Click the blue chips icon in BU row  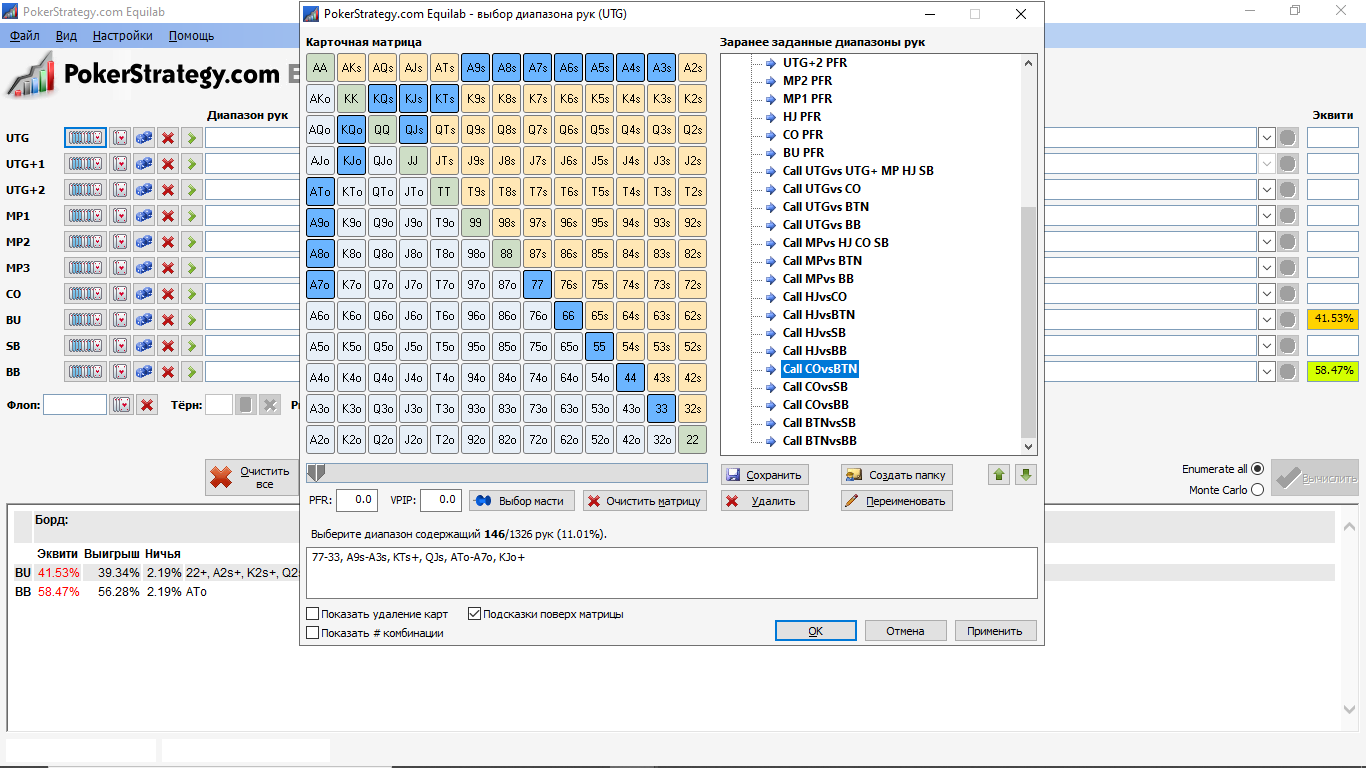click(x=145, y=319)
